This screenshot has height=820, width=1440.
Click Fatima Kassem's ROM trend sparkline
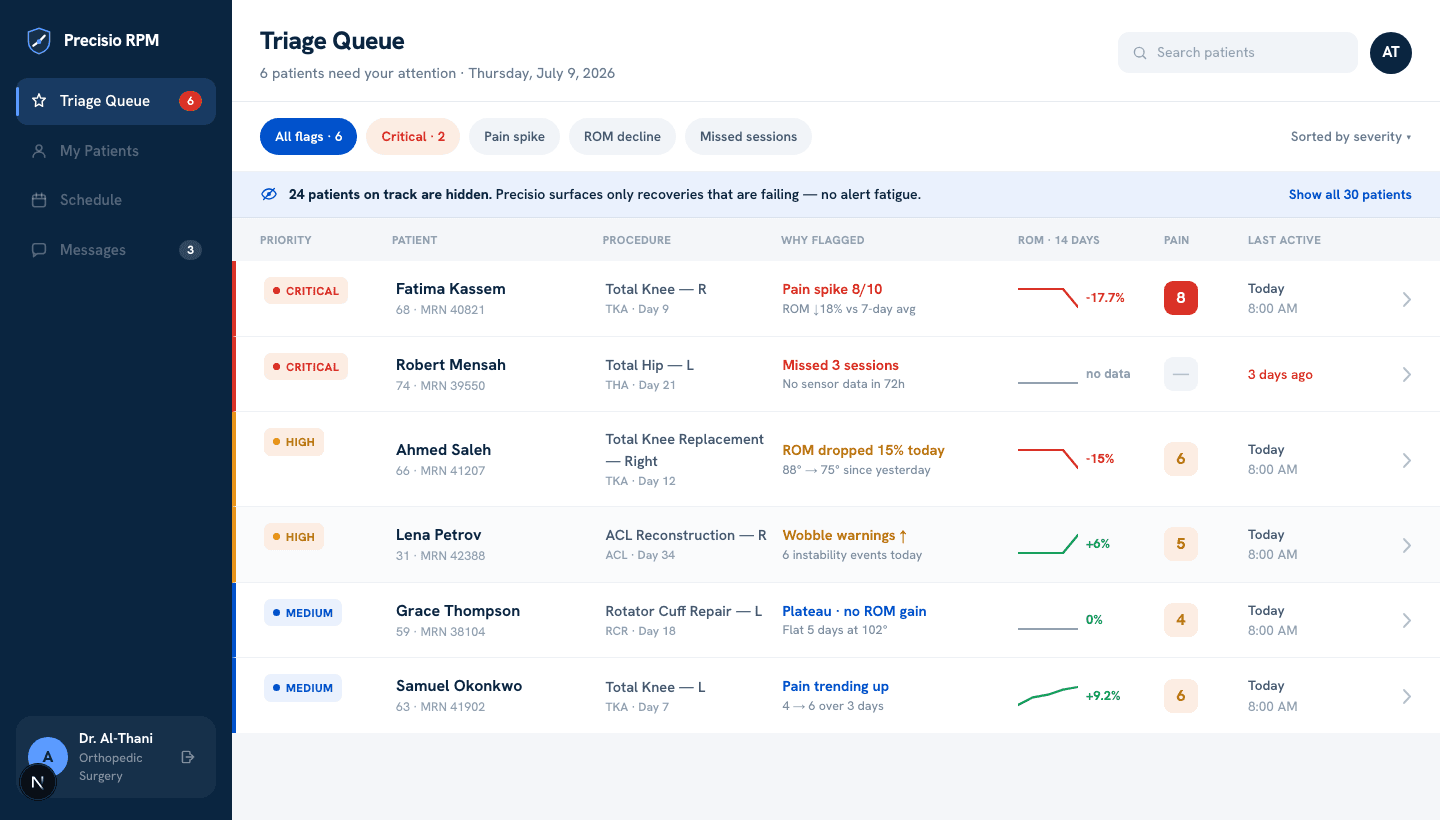coord(1048,298)
